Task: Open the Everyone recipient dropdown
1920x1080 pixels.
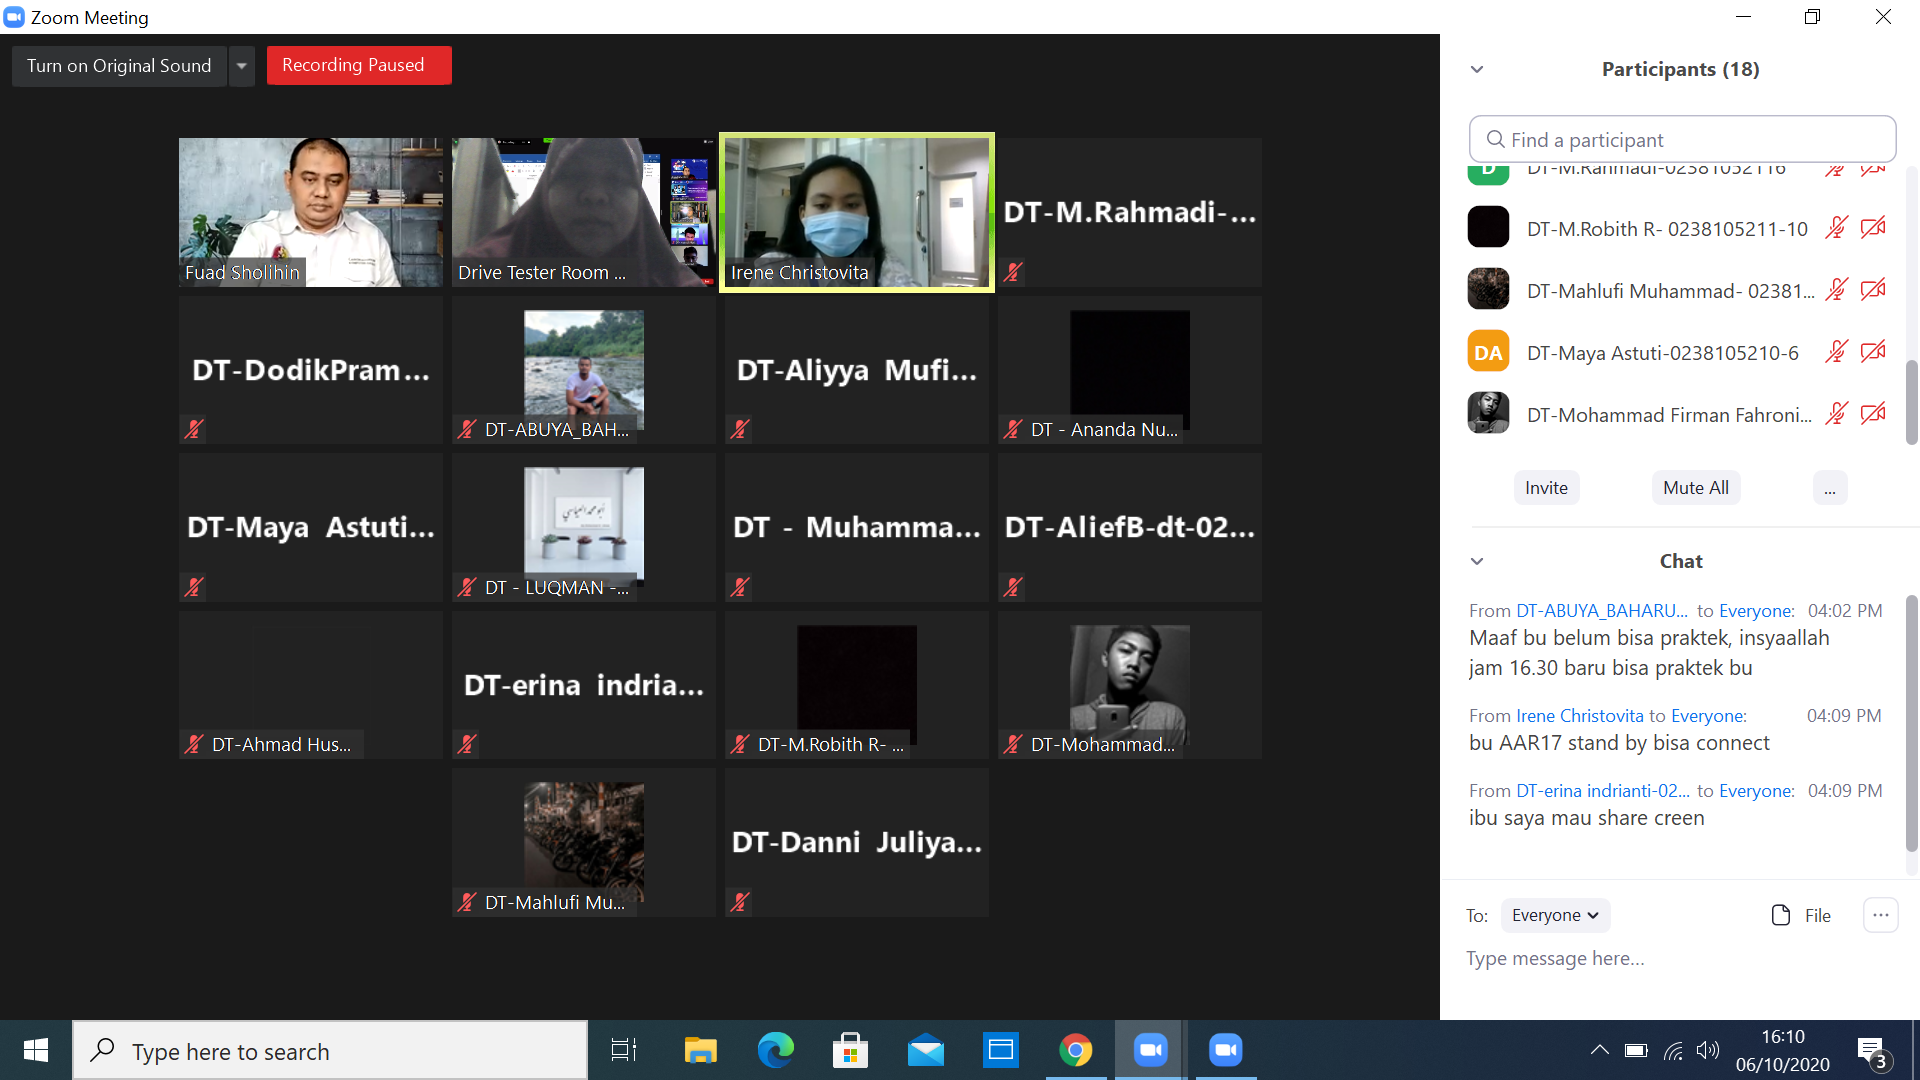Action: pyautogui.click(x=1555, y=915)
